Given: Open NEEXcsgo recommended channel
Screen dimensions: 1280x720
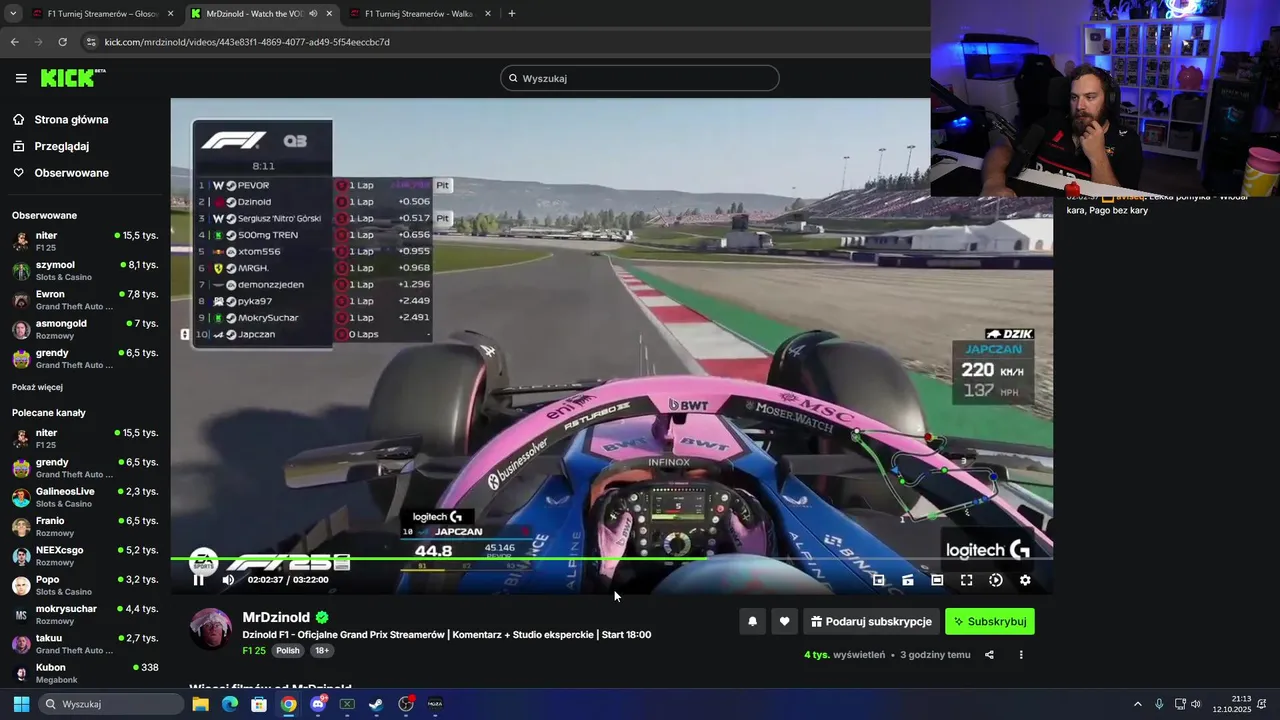Looking at the screenshot, I should (85, 556).
